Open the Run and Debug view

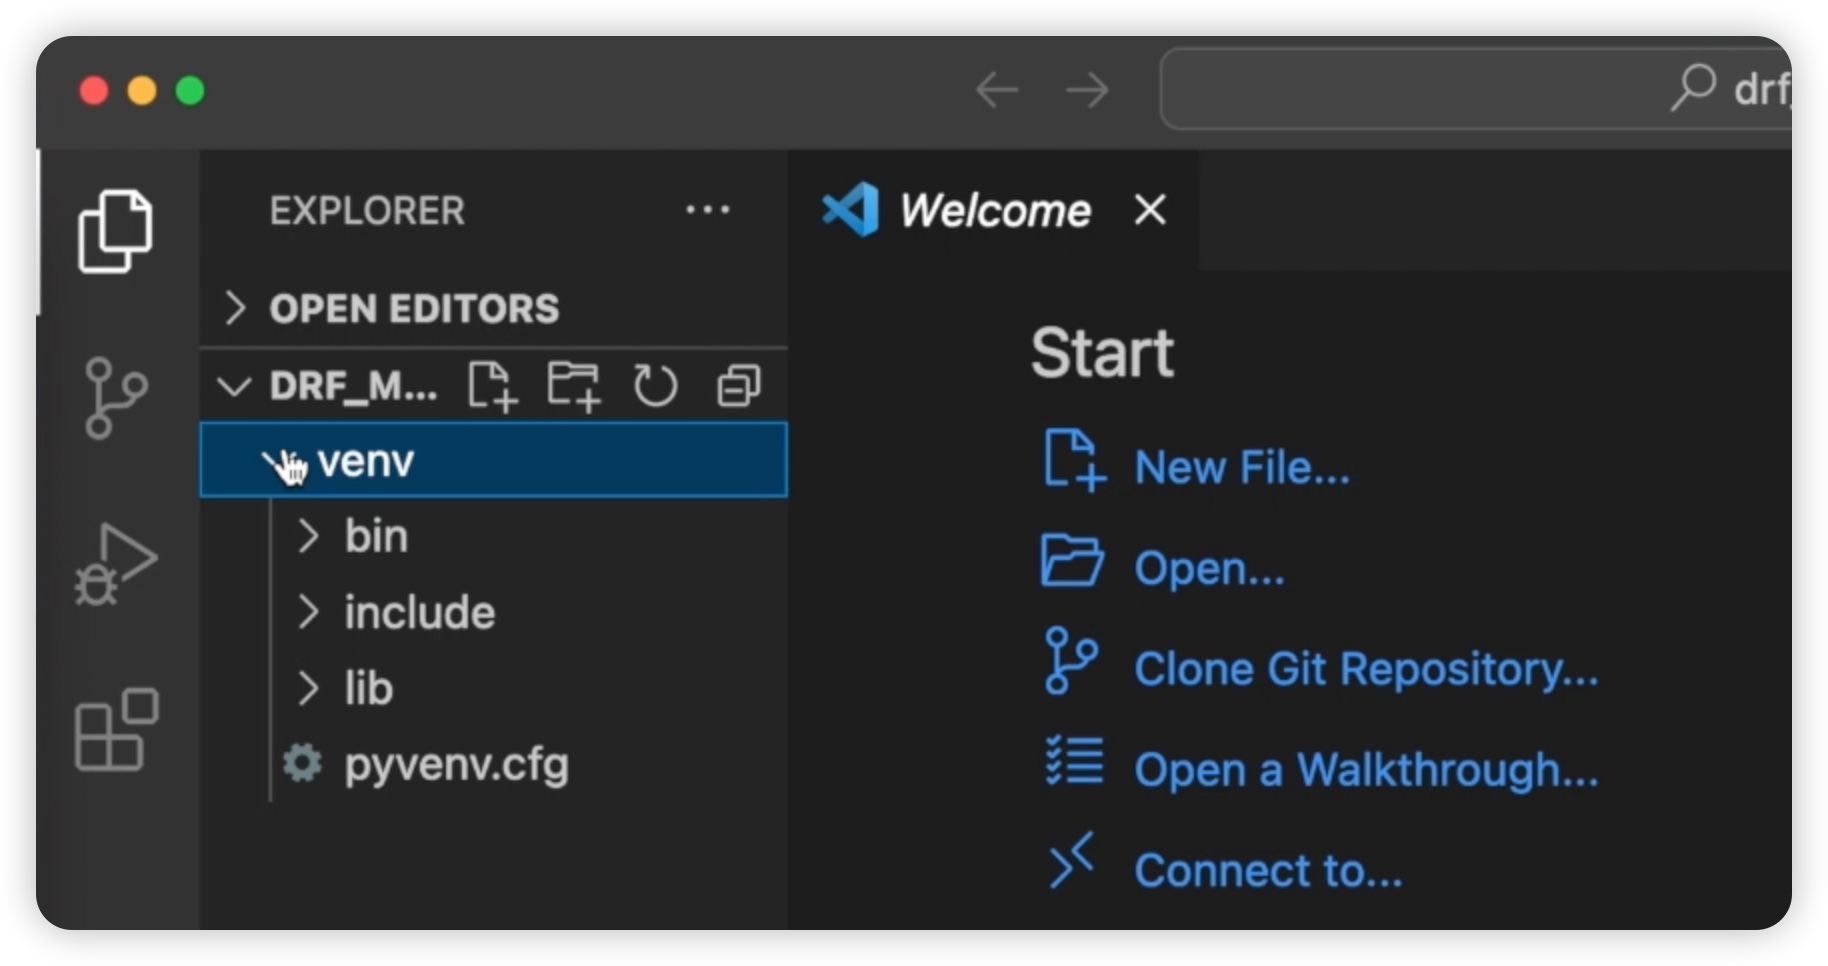point(115,565)
